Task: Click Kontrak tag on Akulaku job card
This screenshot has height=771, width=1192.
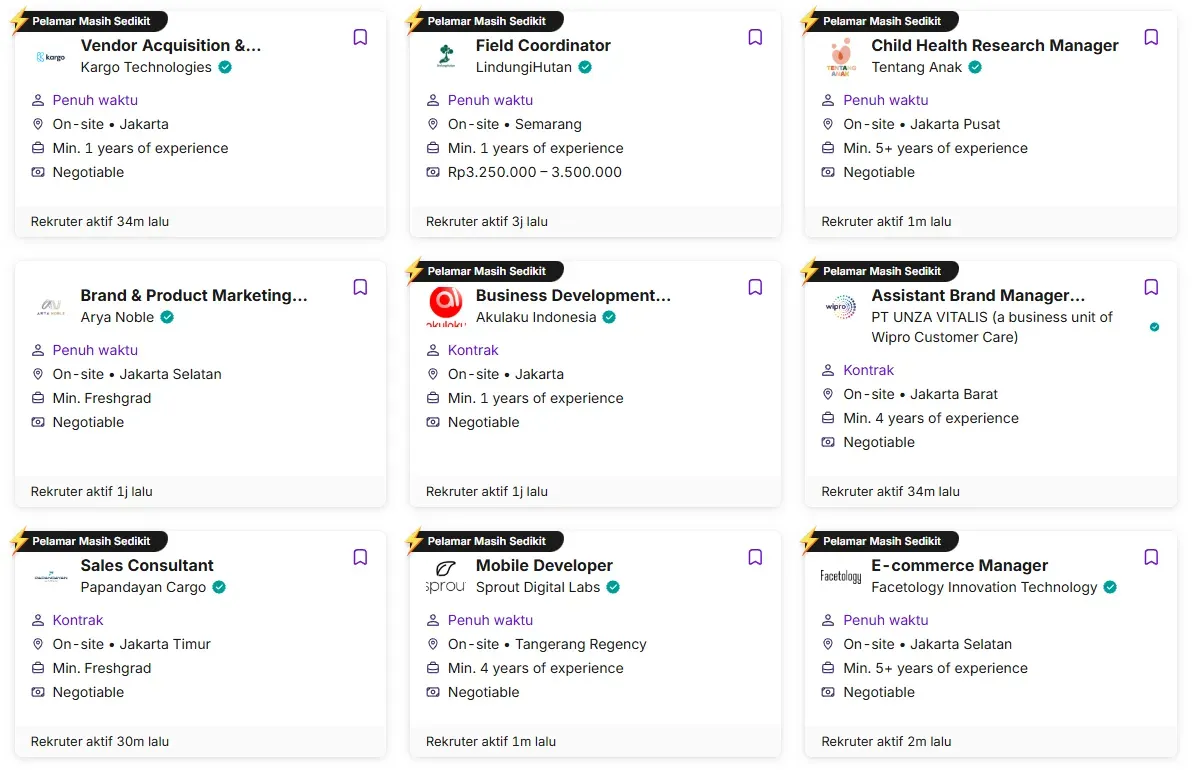Action: pyautogui.click(x=473, y=351)
